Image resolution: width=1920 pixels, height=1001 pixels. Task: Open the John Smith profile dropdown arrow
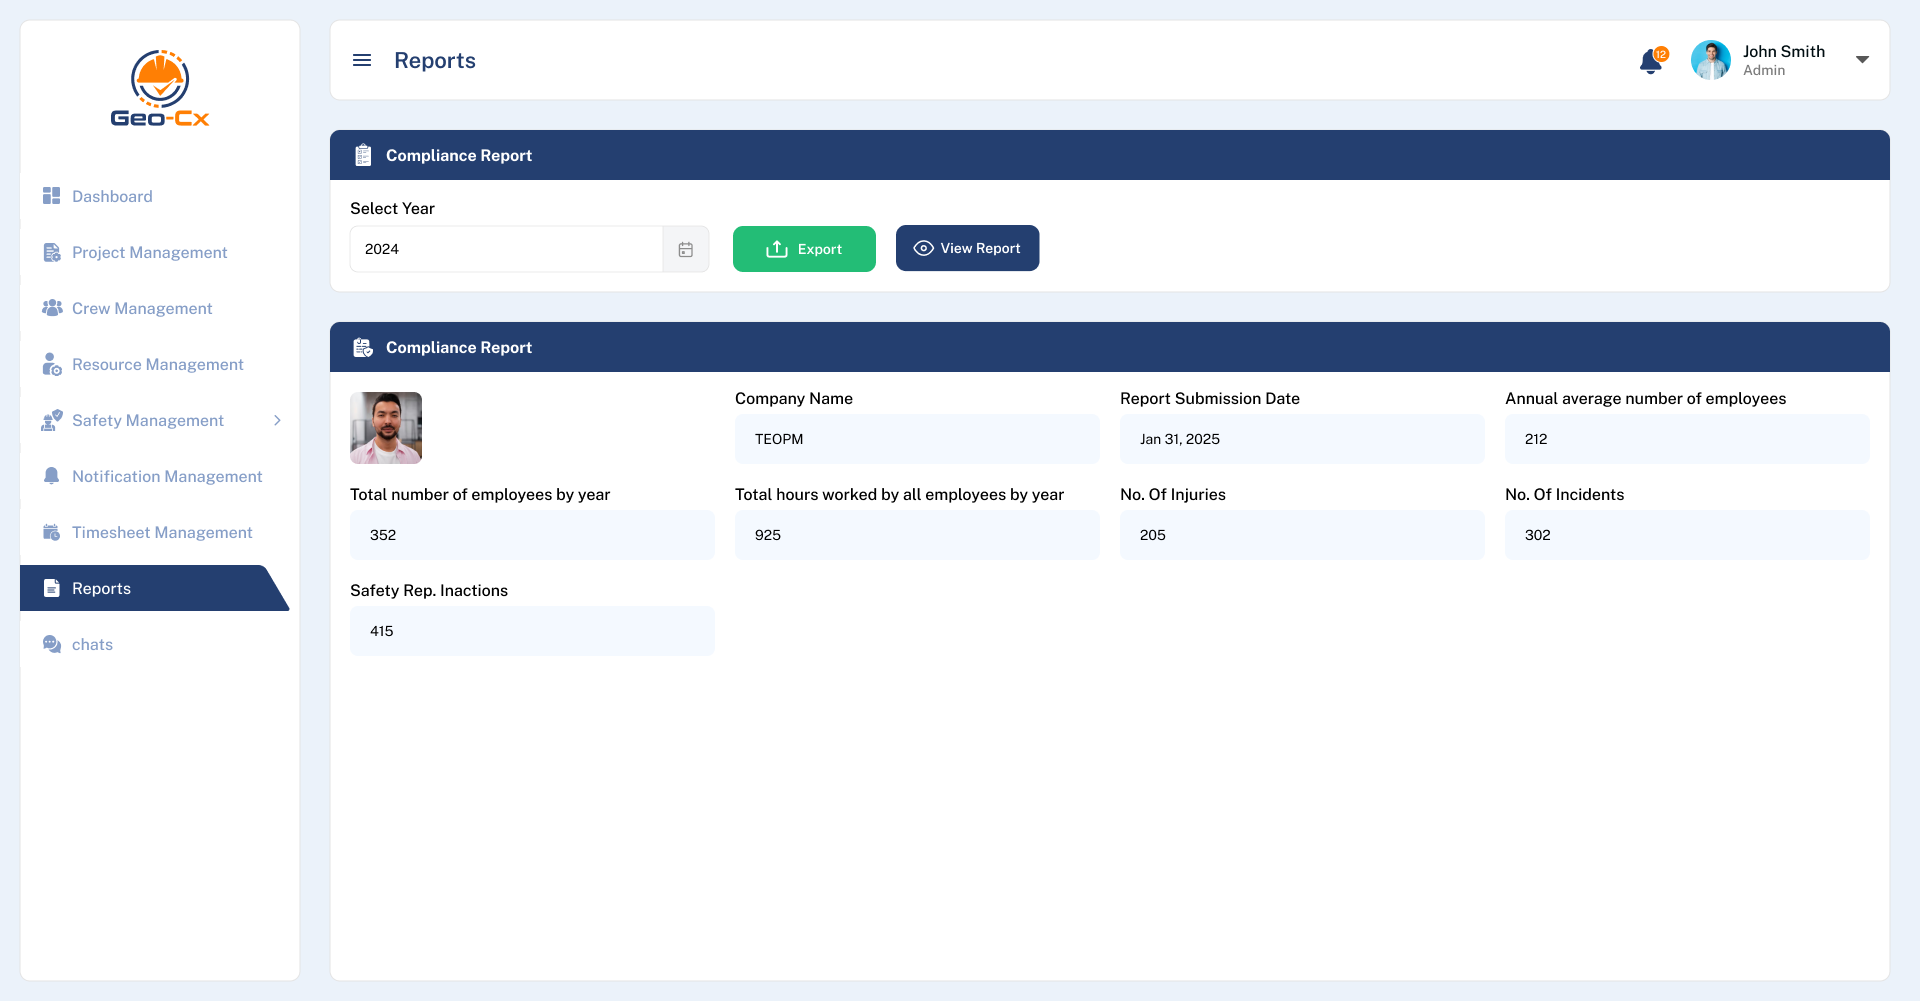[1862, 59]
